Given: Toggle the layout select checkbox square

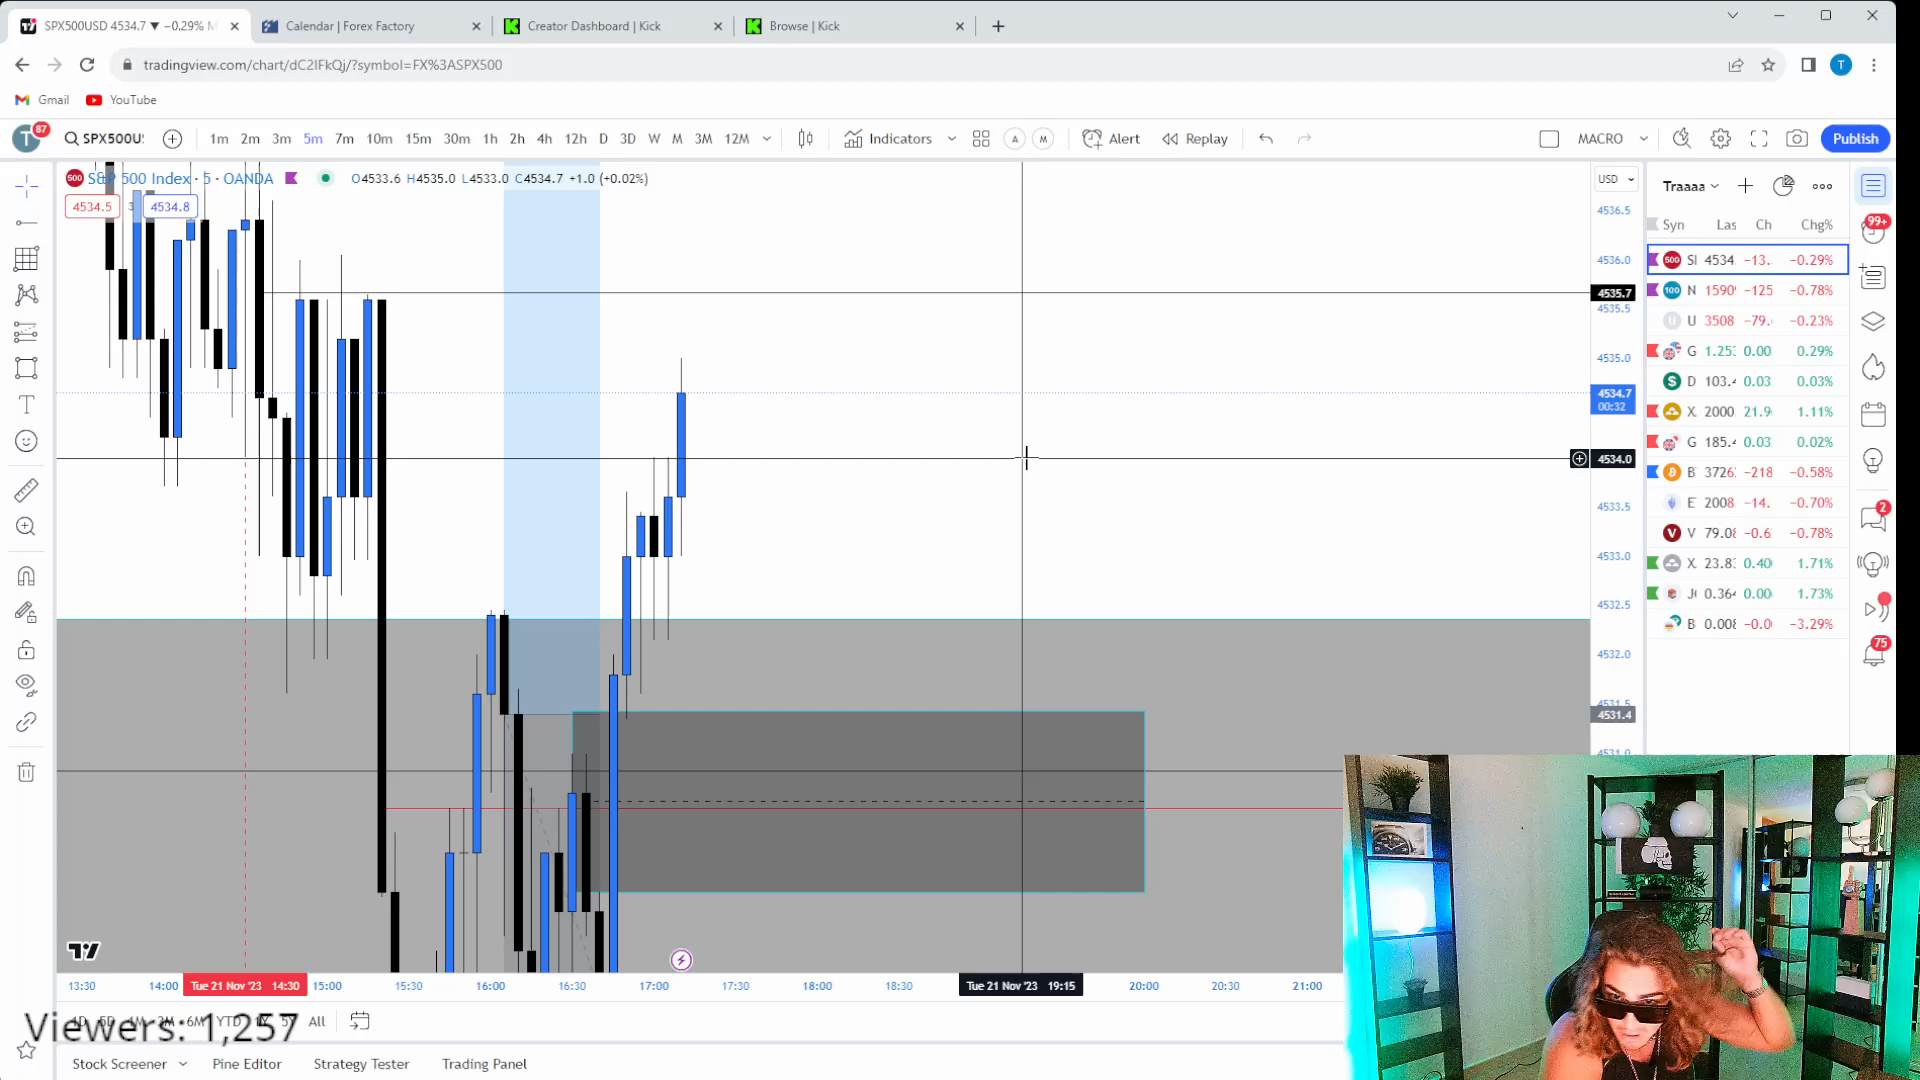Looking at the screenshot, I should tap(1549, 139).
